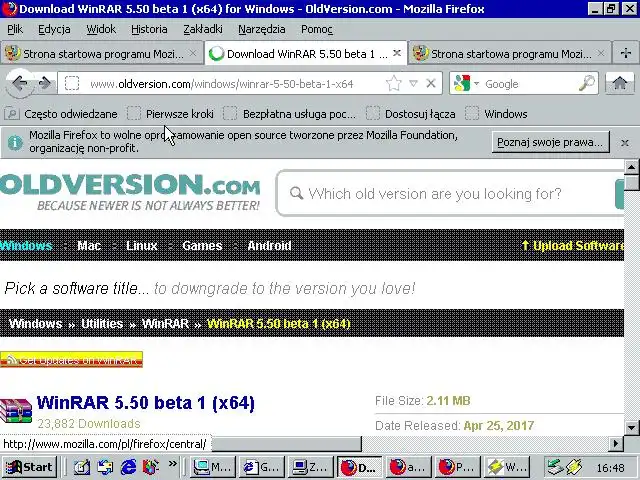This screenshot has height=480, width=640.
Task: Switch to W... taskbar window
Action: pos(507,467)
